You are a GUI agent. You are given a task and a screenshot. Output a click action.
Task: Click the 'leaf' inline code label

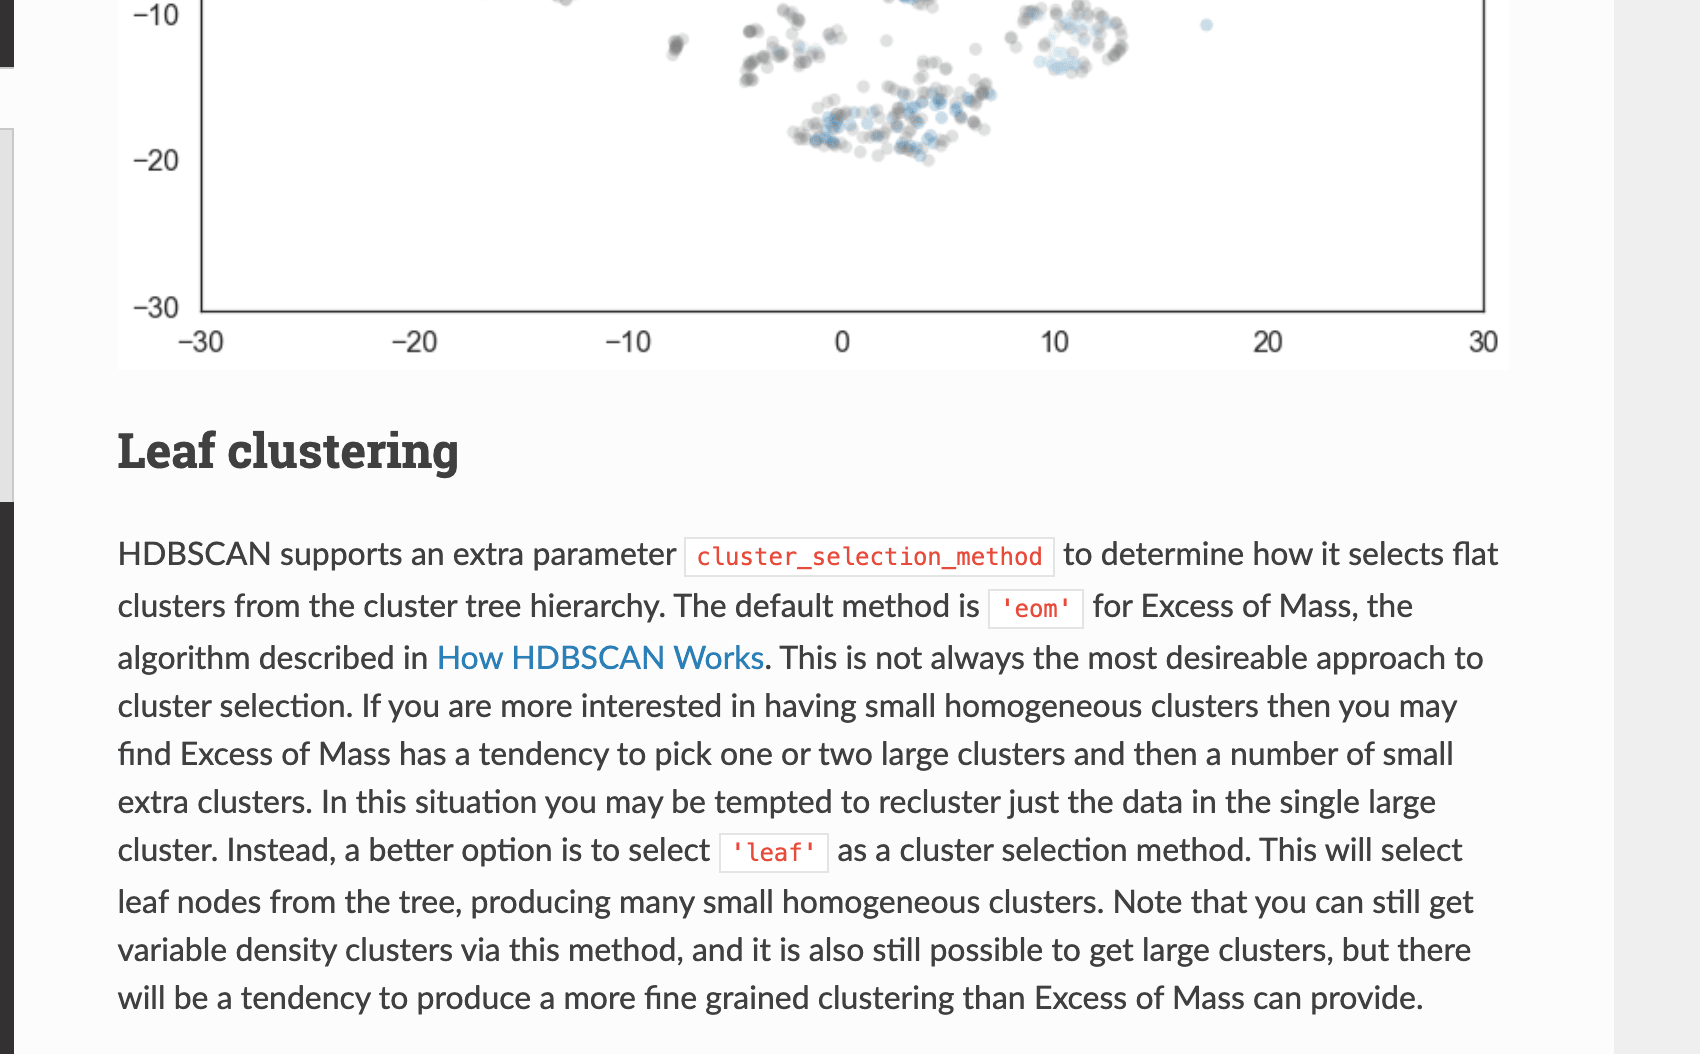point(773,853)
